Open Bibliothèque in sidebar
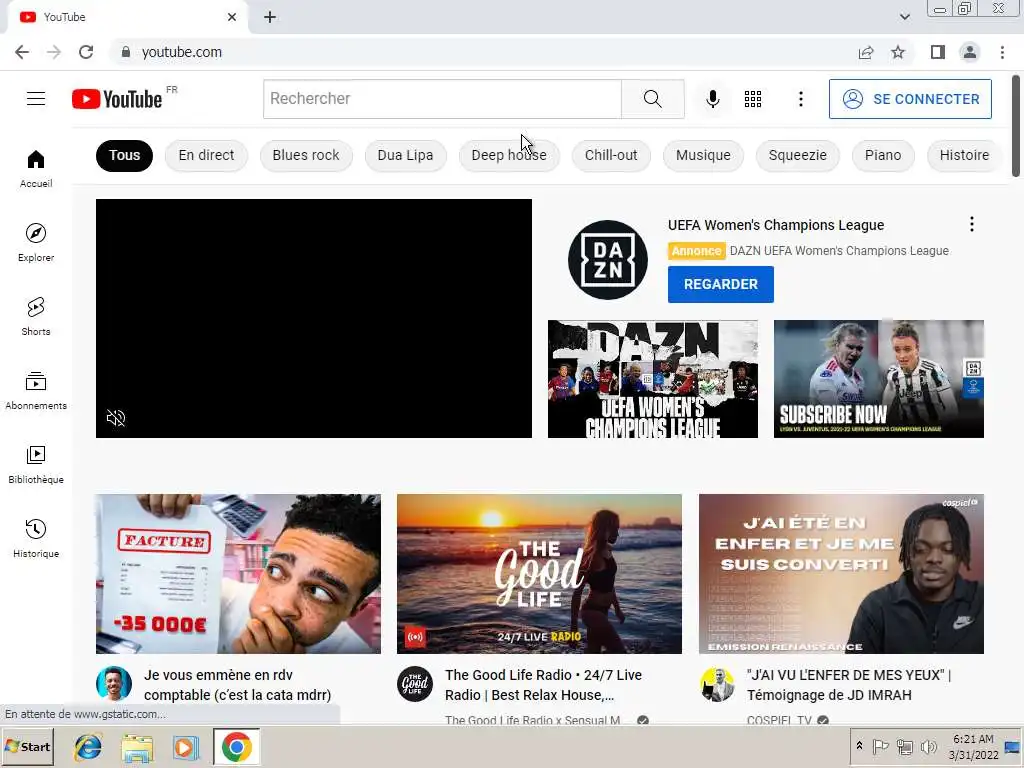The width and height of the screenshot is (1024, 768). tap(36, 464)
